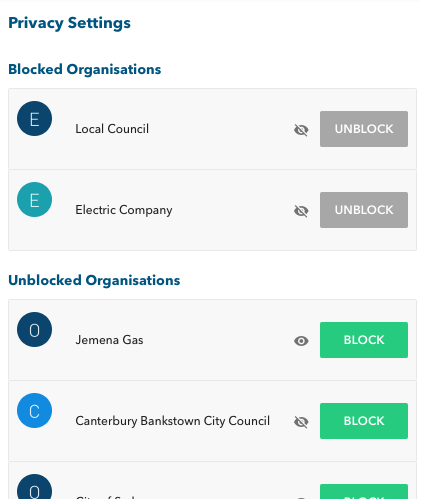Screen dimensions: 421x499
Task: Click Local Council's dark blue E avatar
Action: click(34, 119)
